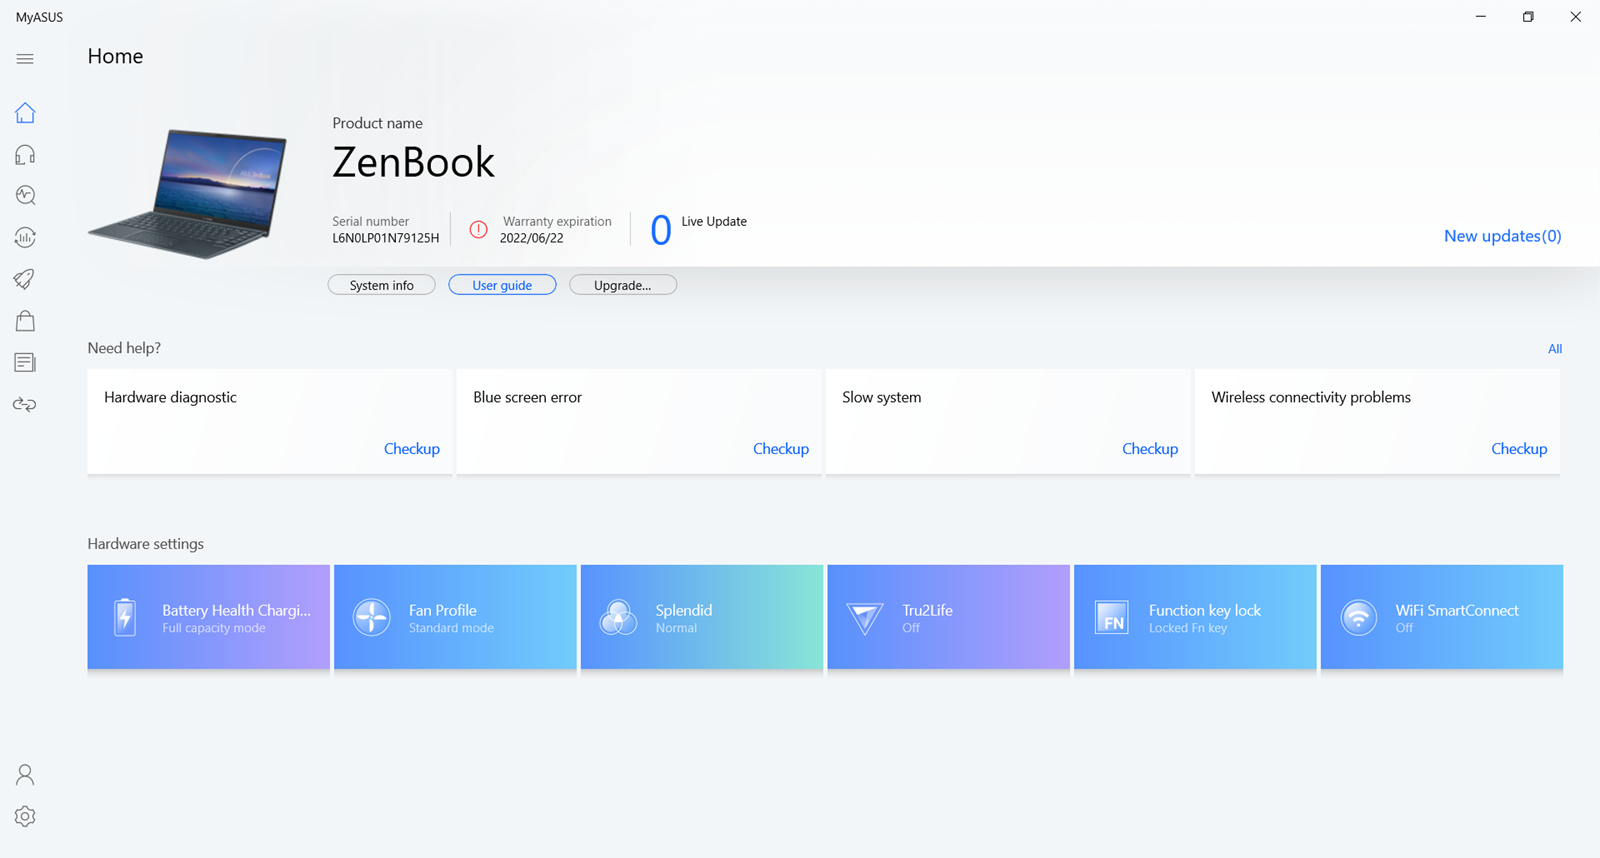Open Settings gear icon
1600x858 pixels.
pyautogui.click(x=25, y=817)
